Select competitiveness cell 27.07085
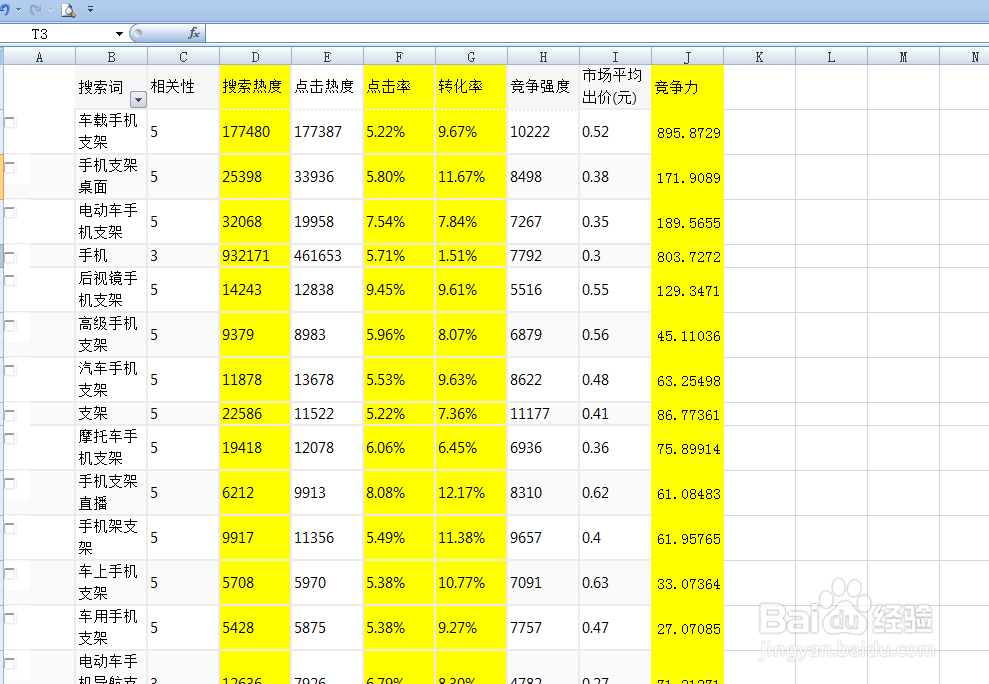The height and width of the screenshot is (684, 989). click(x=687, y=627)
